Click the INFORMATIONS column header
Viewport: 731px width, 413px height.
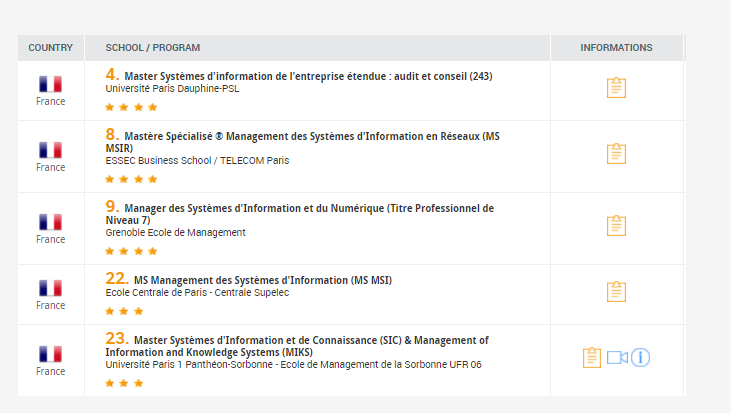(x=616, y=48)
